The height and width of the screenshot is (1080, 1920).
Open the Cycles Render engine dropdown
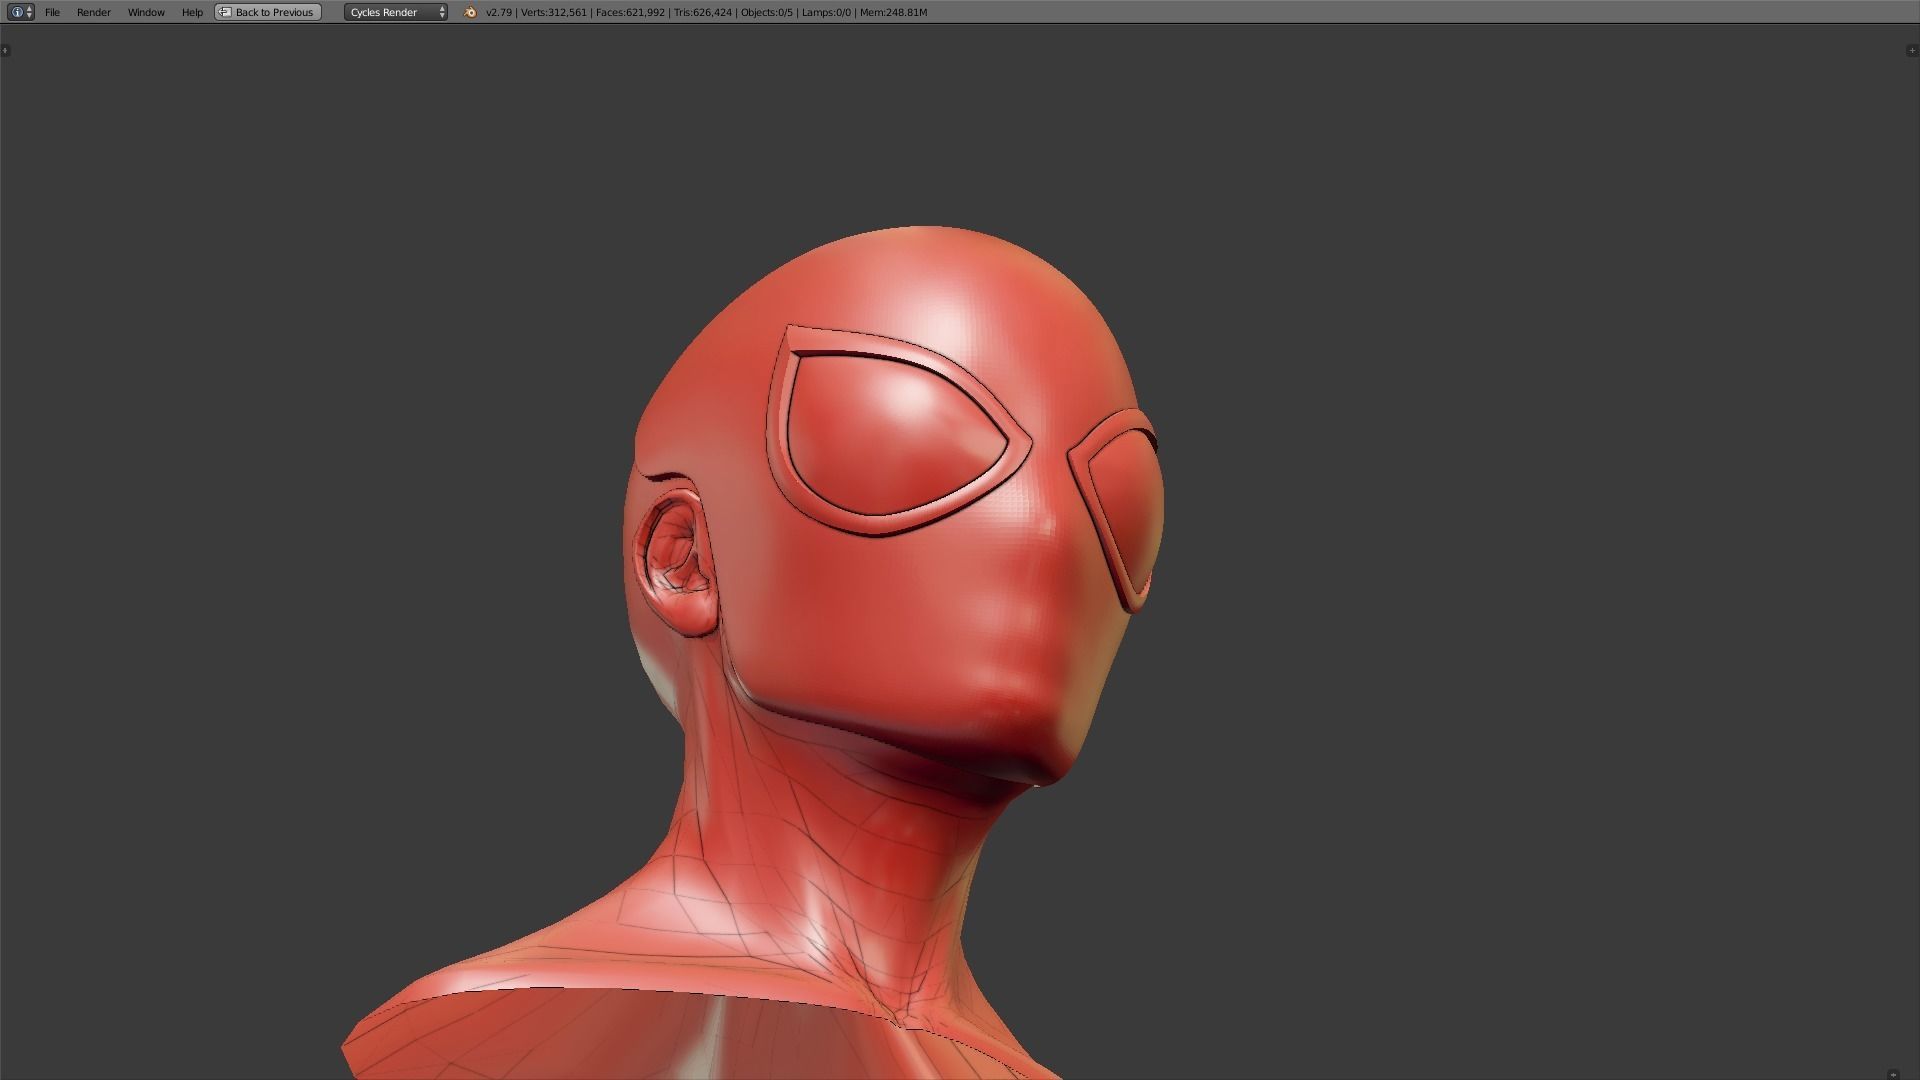tap(396, 12)
